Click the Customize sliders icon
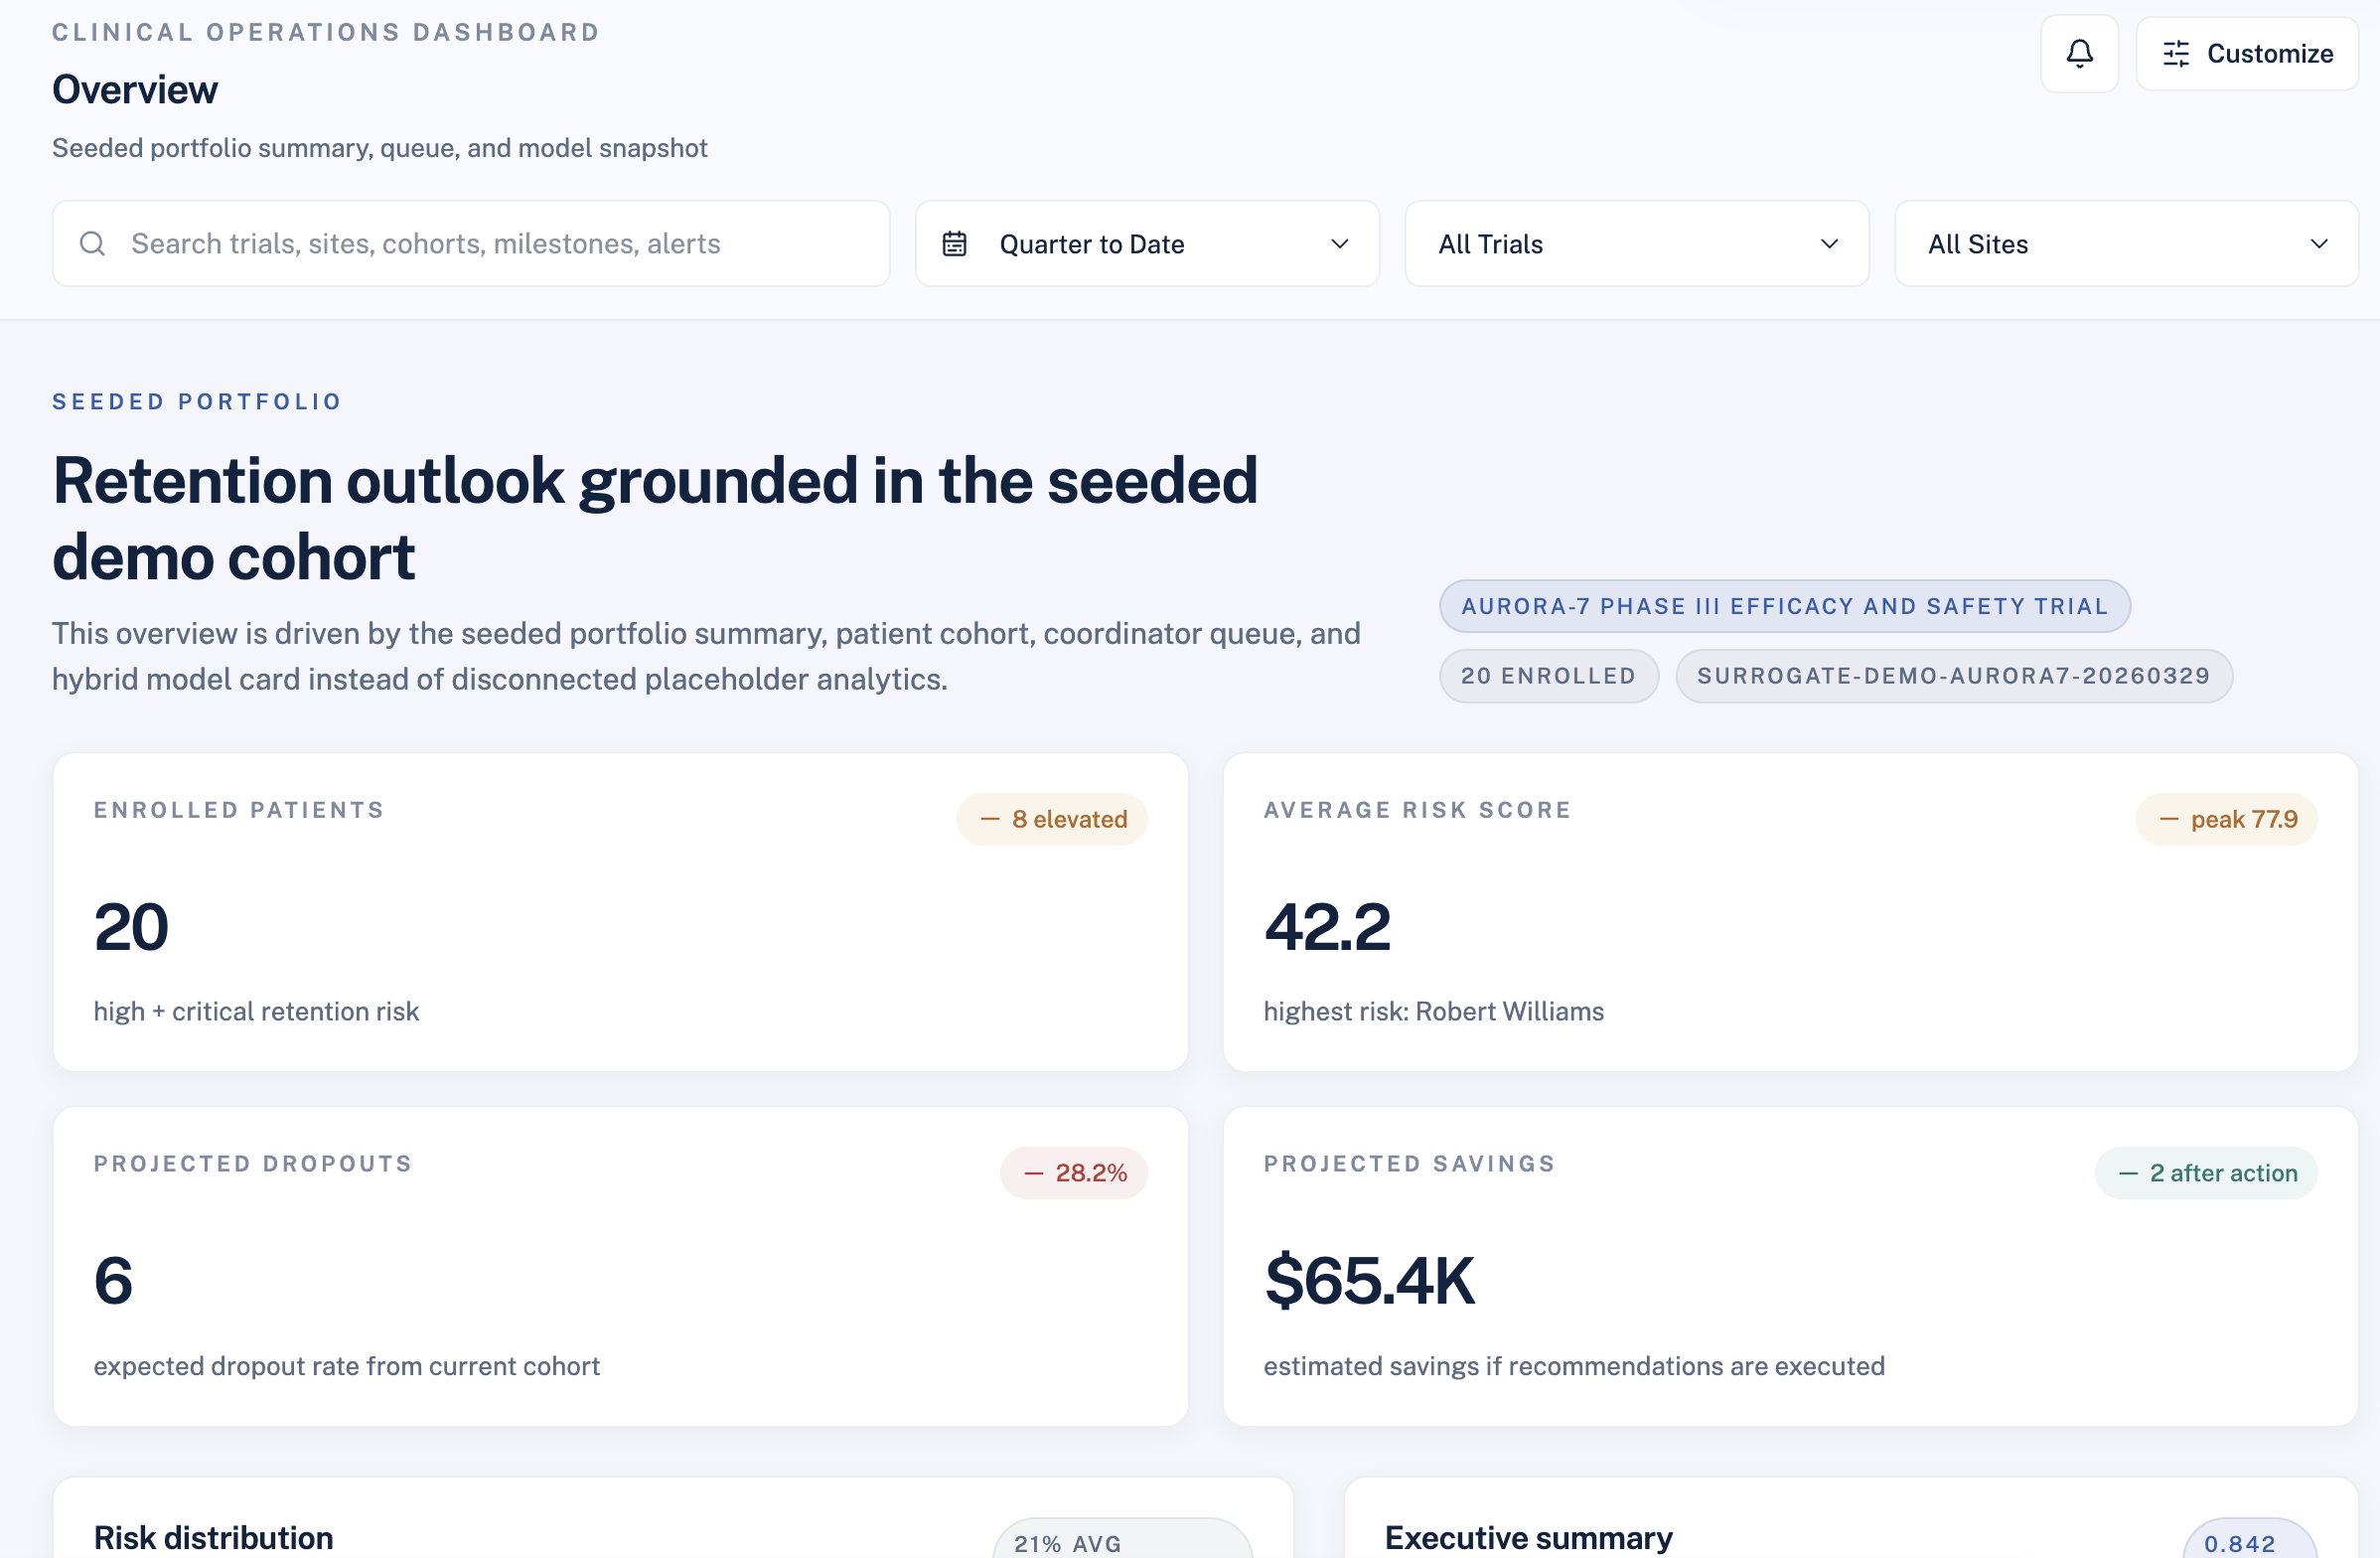This screenshot has width=2380, height=1558. coord(2175,53)
